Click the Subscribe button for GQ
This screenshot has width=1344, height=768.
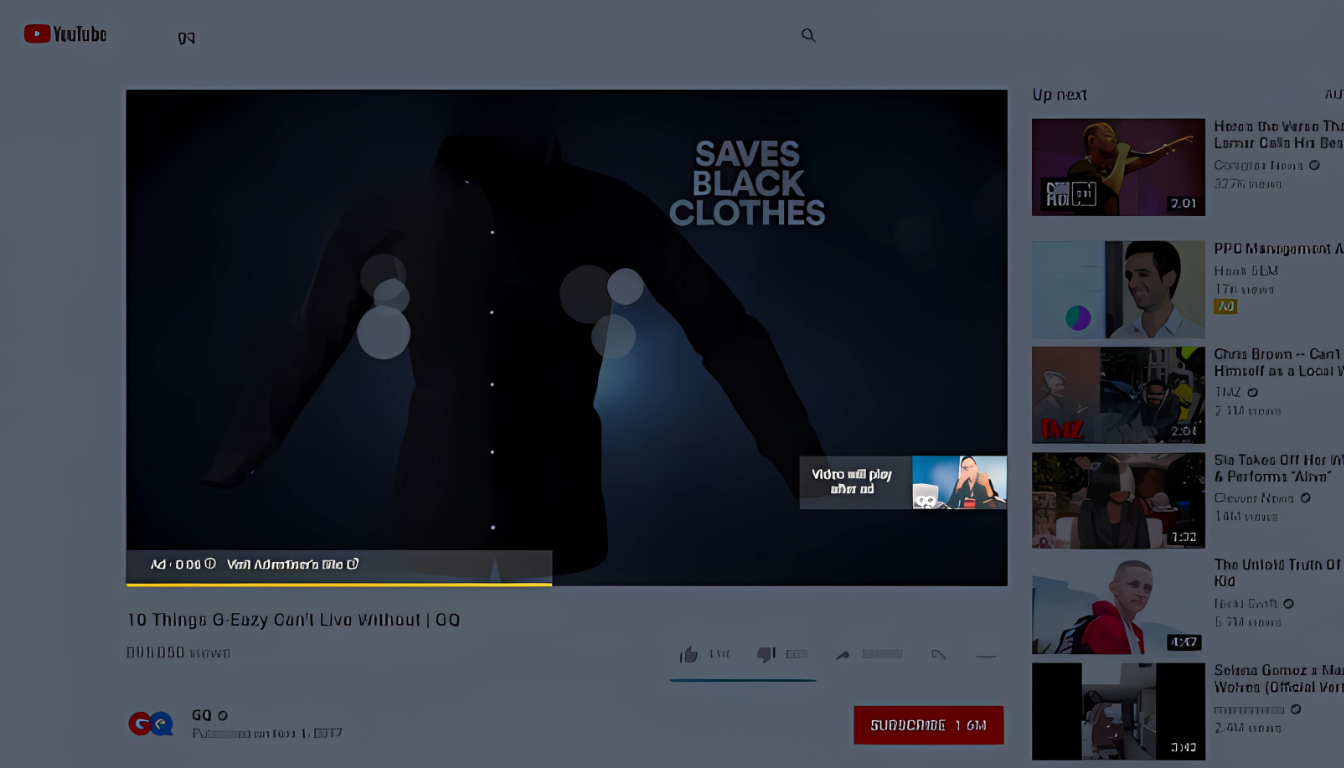click(x=928, y=725)
